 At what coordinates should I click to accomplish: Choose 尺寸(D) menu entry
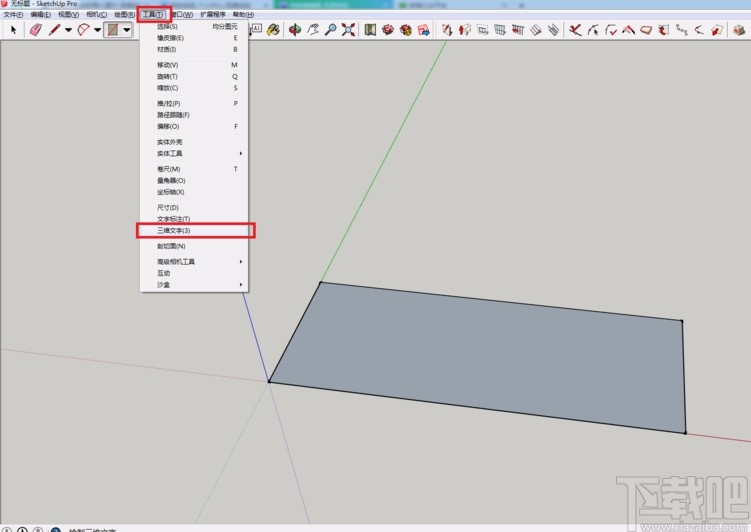[x=194, y=207]
